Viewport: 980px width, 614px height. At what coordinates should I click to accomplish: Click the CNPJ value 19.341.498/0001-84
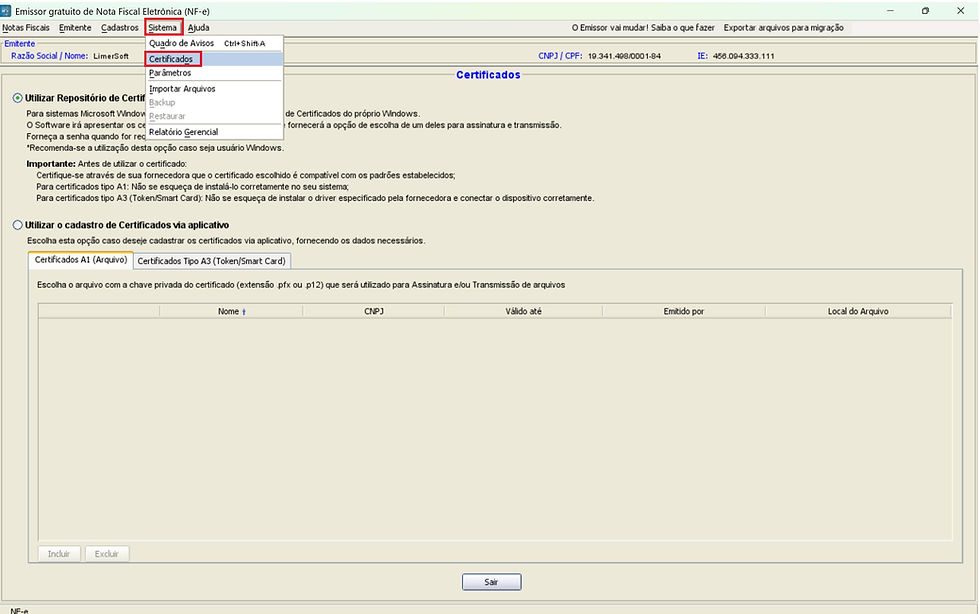624,56
